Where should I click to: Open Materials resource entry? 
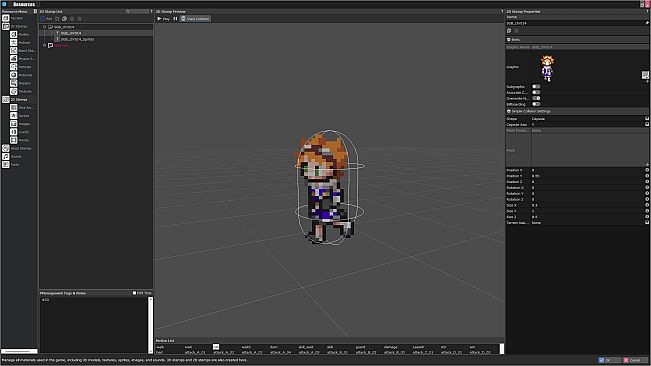click(x=21, y=75)
